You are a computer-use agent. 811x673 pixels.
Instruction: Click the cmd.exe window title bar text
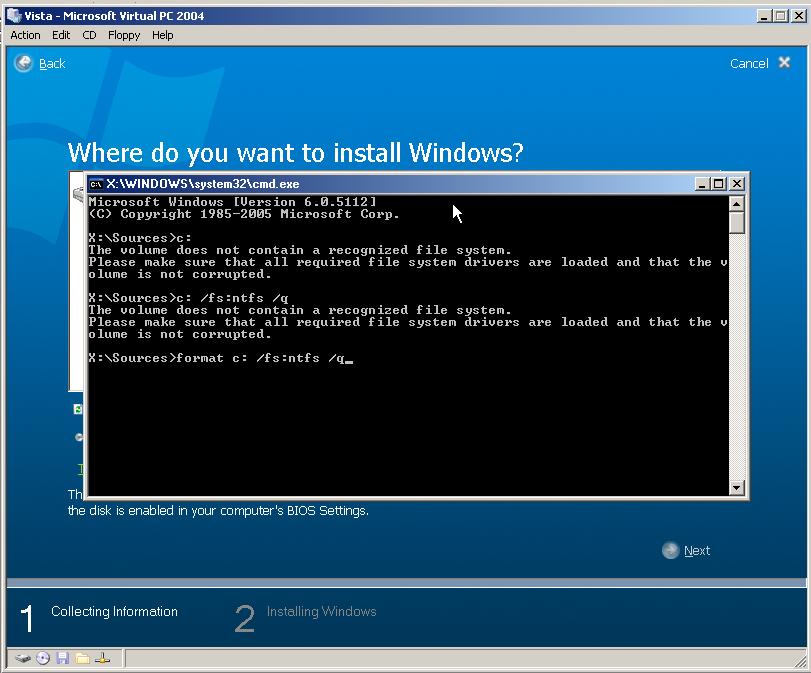tap(203, 184)
